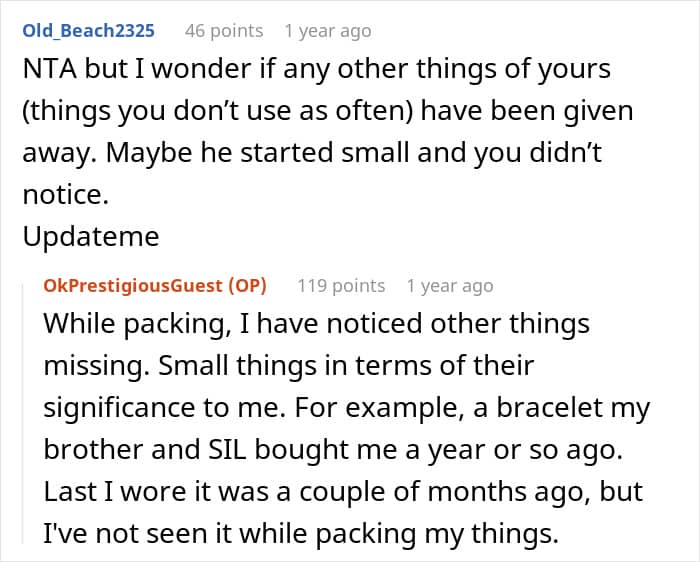Image resolution: width=700 pixels, height=562 pixels.
Task: Click the phrase "While packing"
Action: [111, 325]
